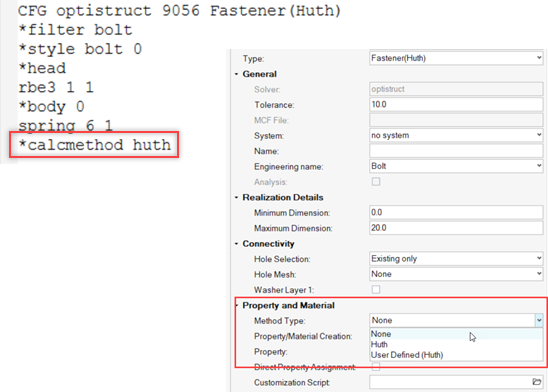Open the Engineering name dropdown showing Bolt
The height and width of the screenshot is (392, 548).
(x=456, y=166)
